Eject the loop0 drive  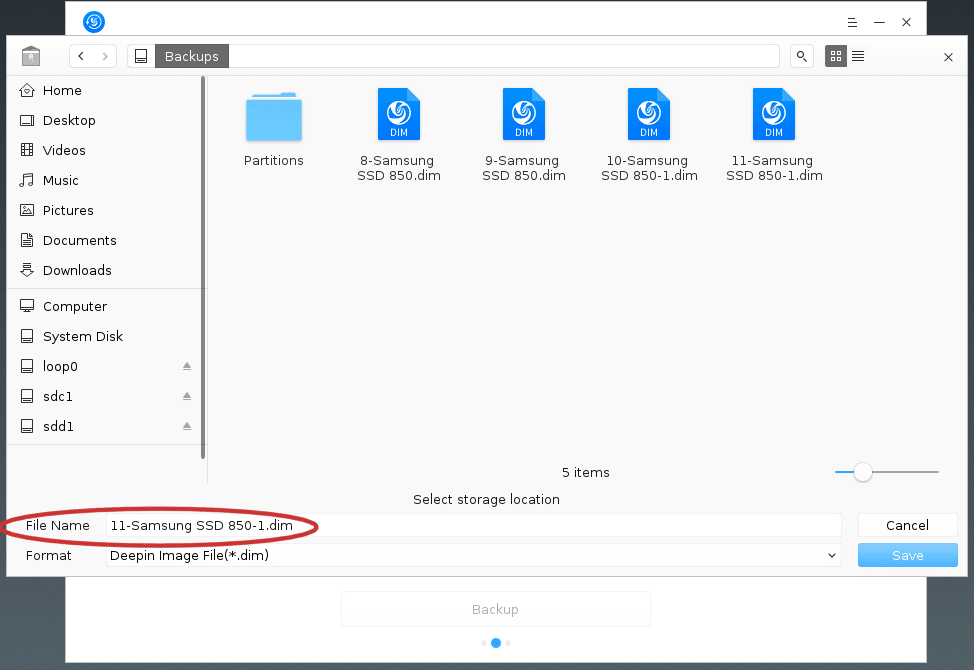click(x=187, y=366)
